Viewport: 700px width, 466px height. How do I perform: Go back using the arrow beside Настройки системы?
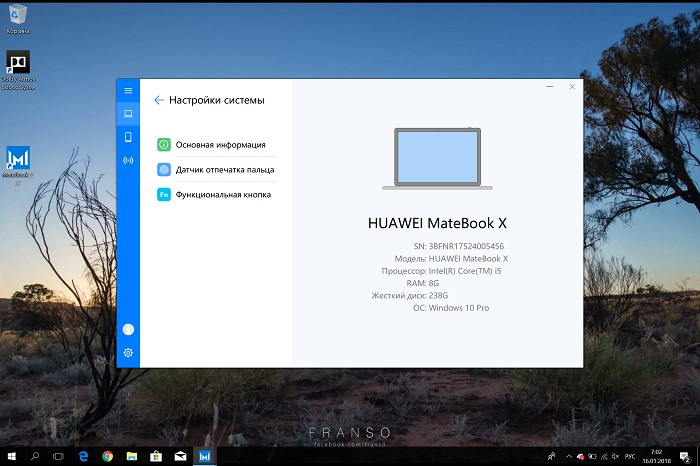coord(159,100)
